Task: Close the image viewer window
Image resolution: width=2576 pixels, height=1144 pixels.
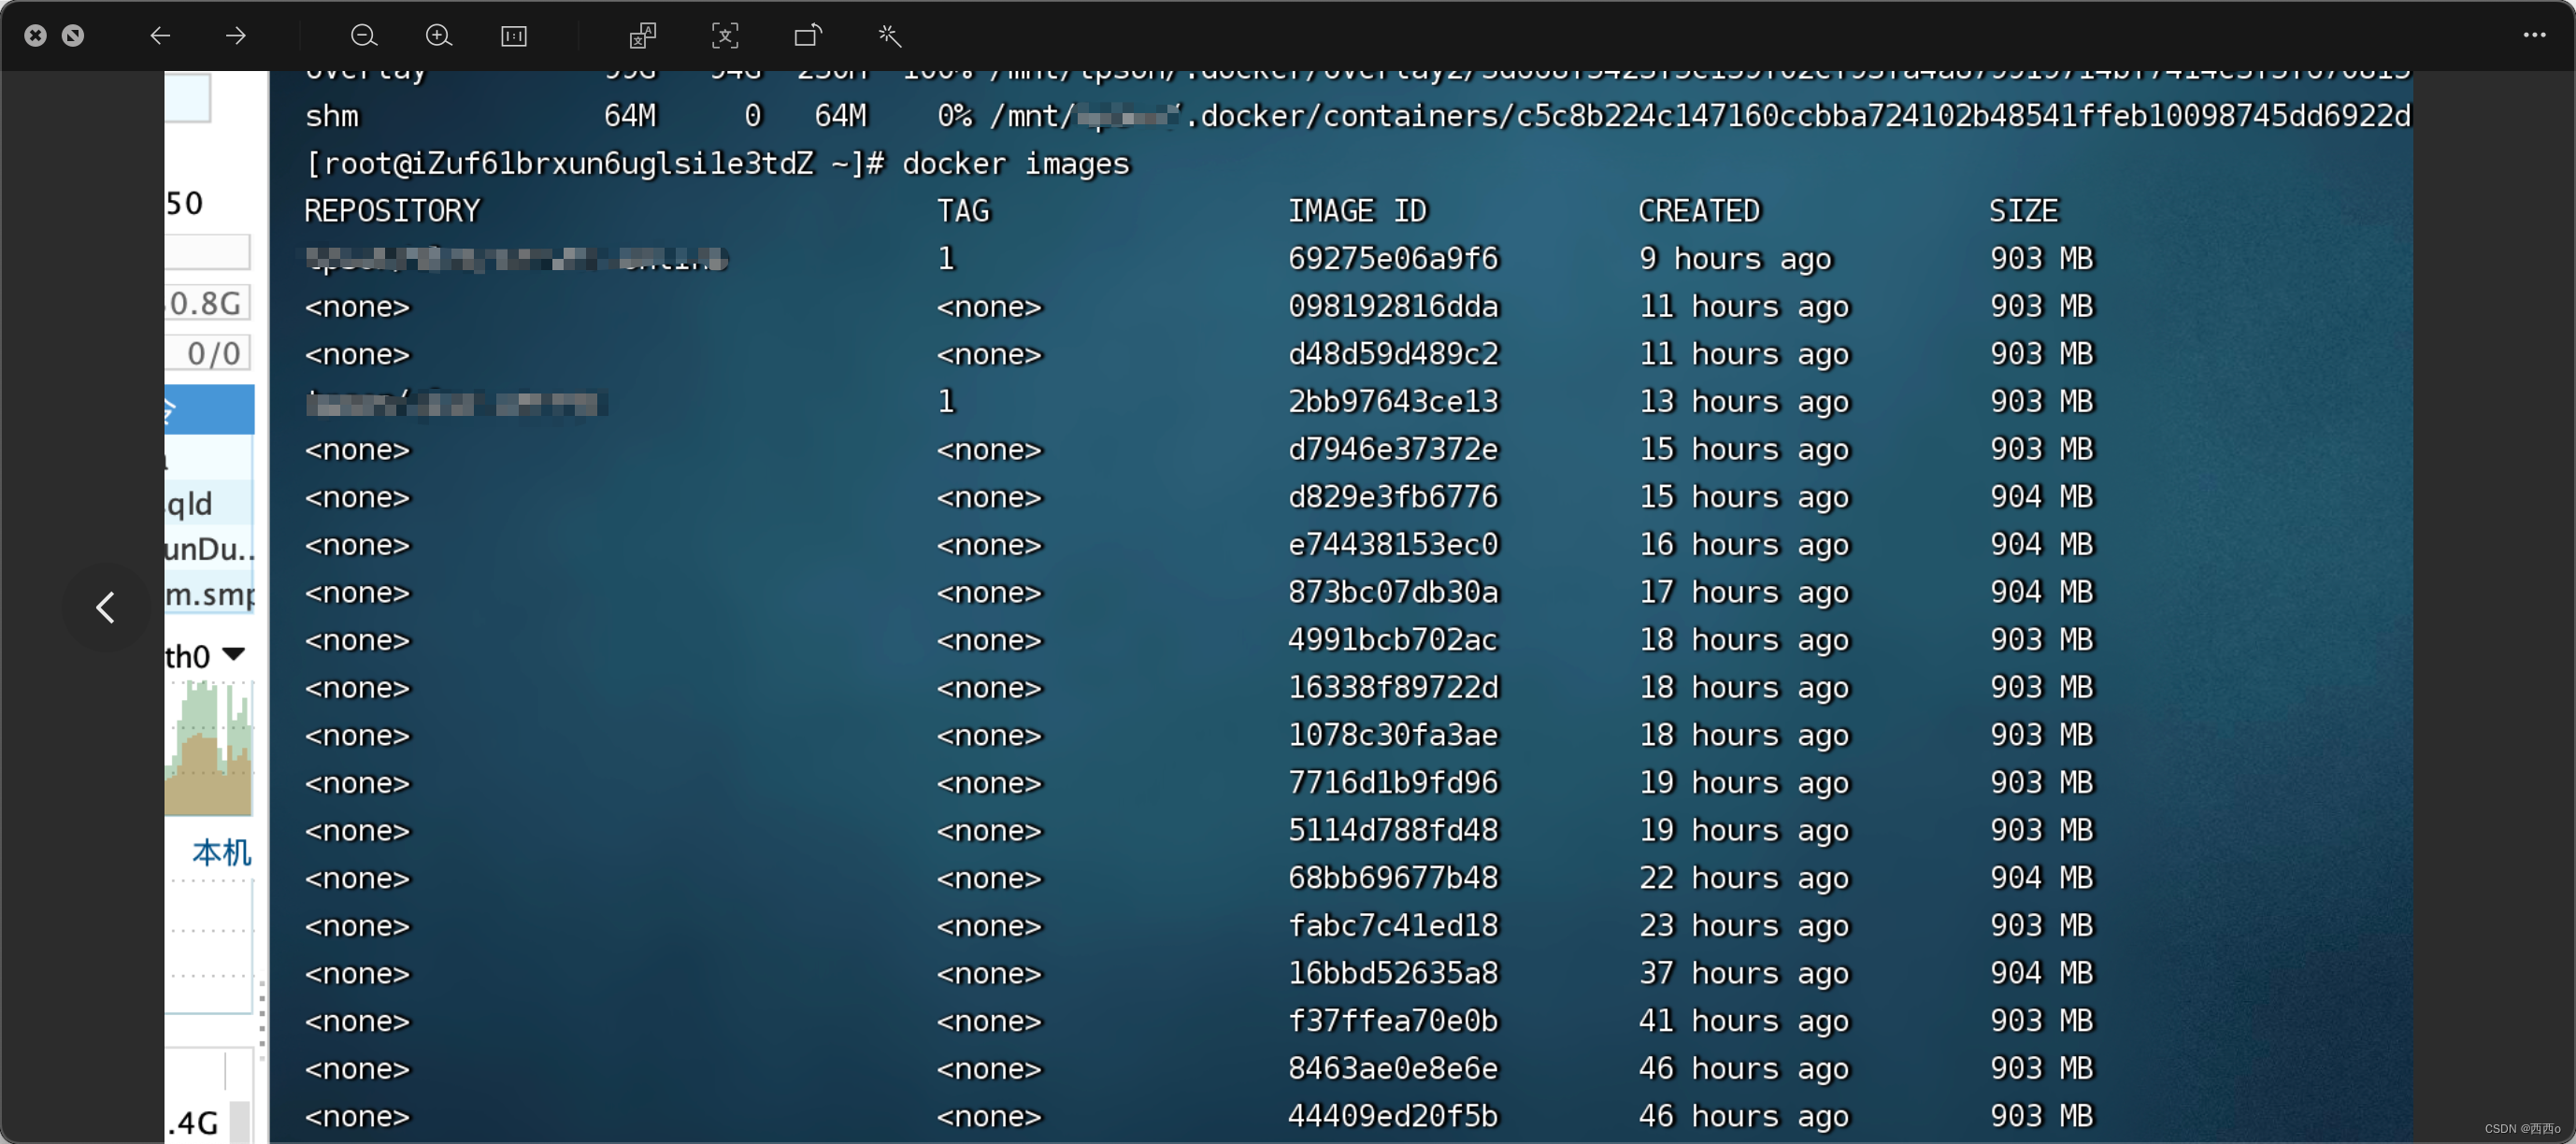Action: (35, 36)
